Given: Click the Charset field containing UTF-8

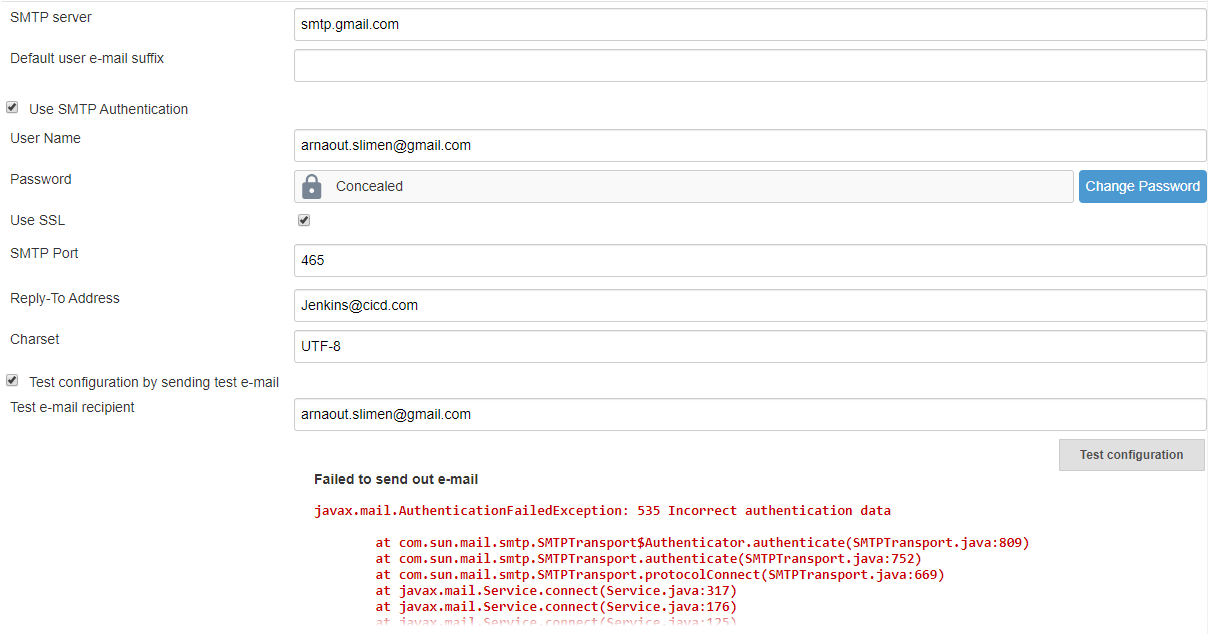Looking at the screenshot, I should pos(750,346).
